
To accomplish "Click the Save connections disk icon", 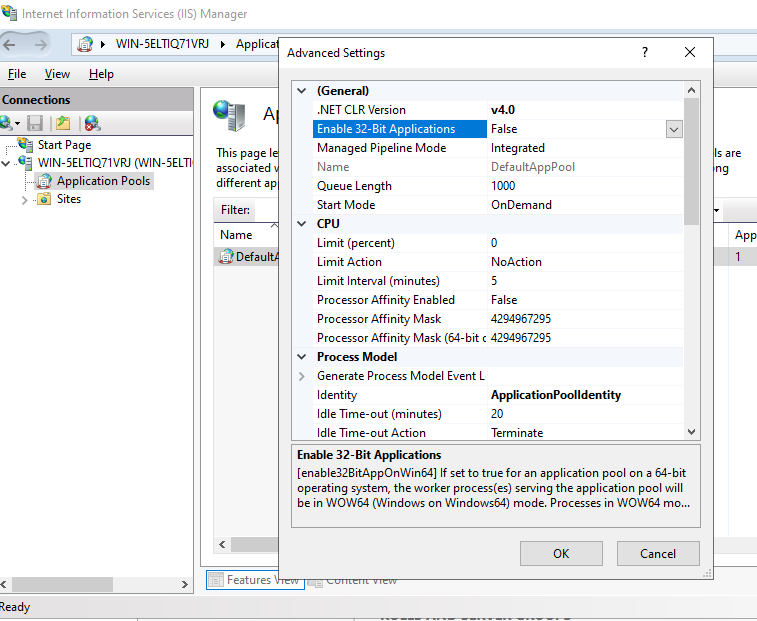I will click(x=35, y=123).
